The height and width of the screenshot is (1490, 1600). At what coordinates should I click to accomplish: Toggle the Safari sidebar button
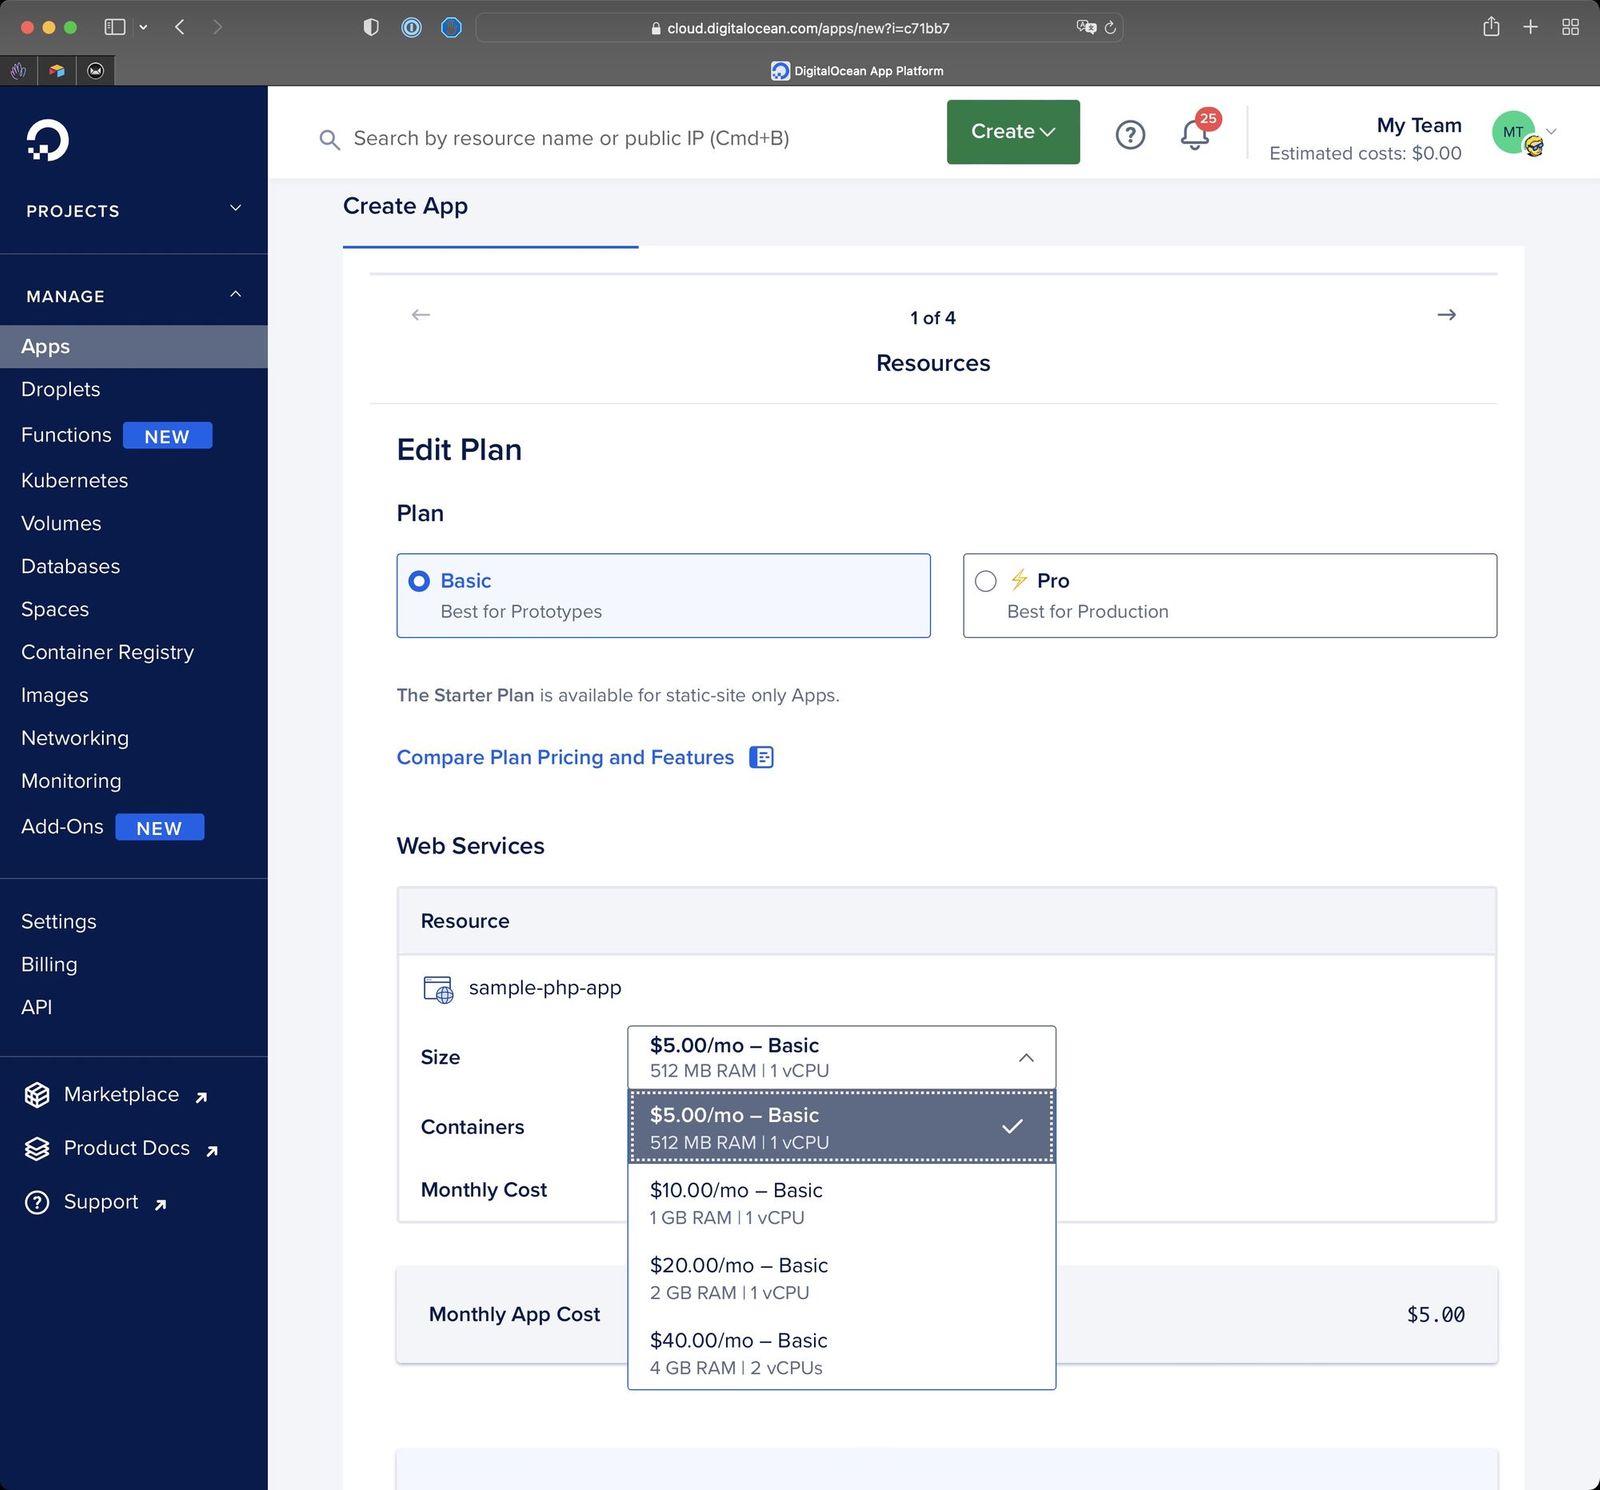(x=115, y=27)
